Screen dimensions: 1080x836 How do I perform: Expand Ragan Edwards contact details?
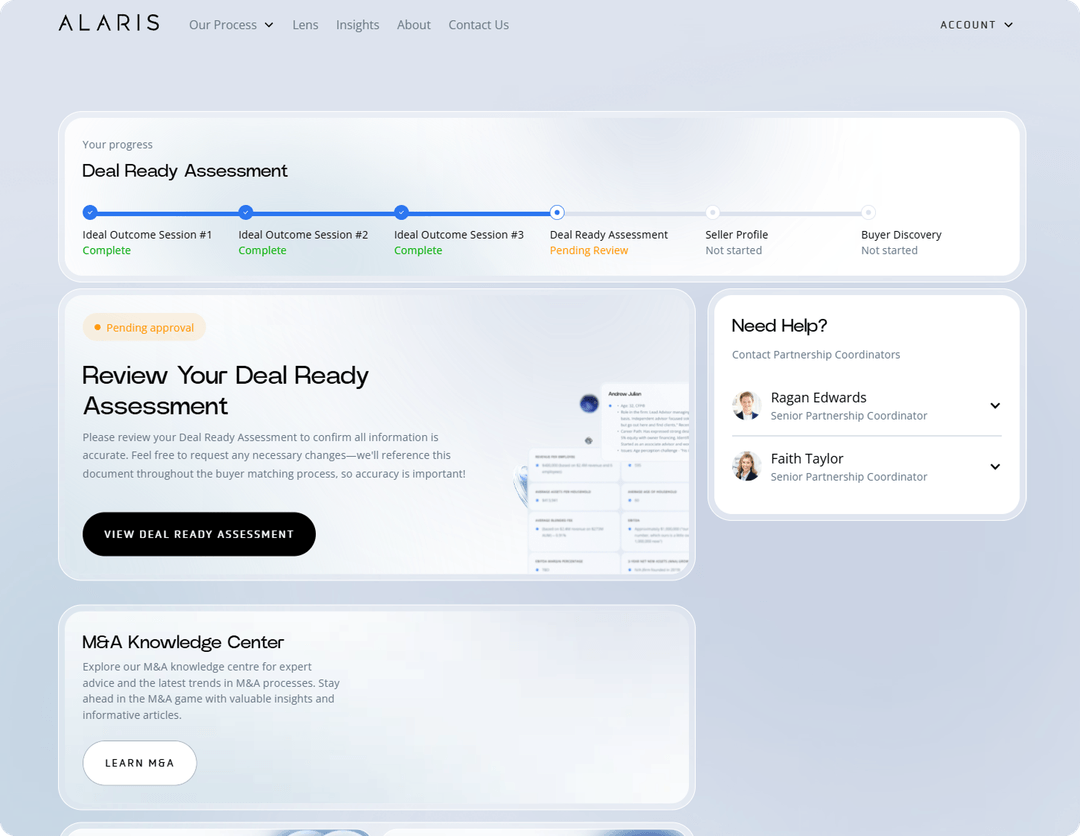tap(995, 406)
